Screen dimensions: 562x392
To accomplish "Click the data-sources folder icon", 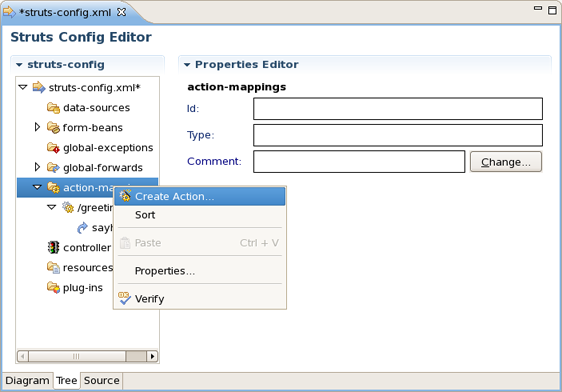I will click(53, 107).
